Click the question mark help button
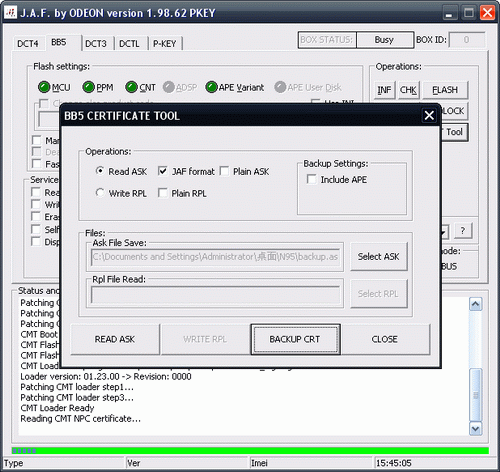 [x=462, y=231]
